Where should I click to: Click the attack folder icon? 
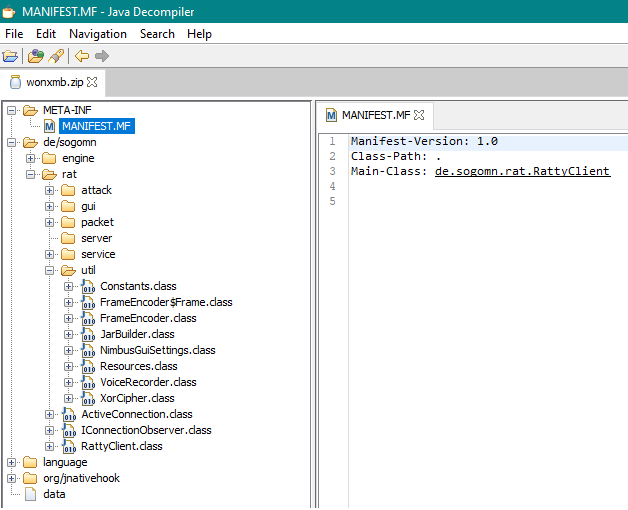click(x=68, y=190)
